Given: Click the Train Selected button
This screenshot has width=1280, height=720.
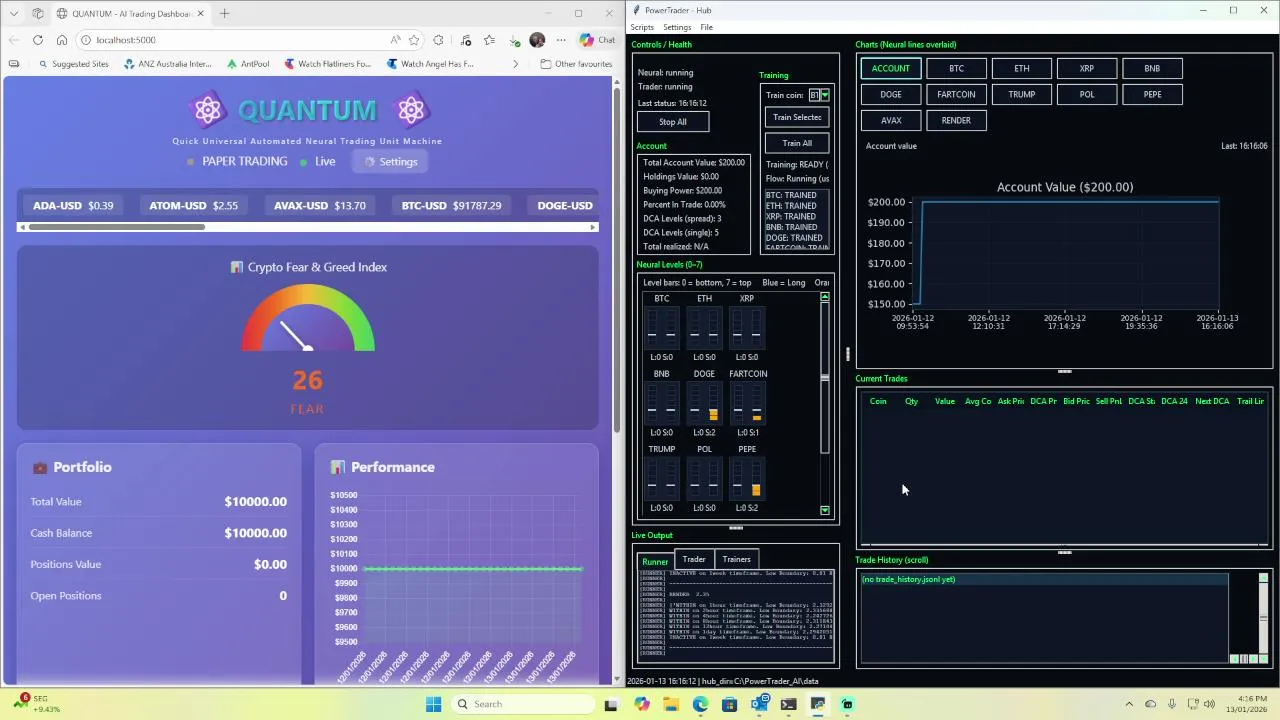Looking at the screenshot, I should (x=797, y=117).
